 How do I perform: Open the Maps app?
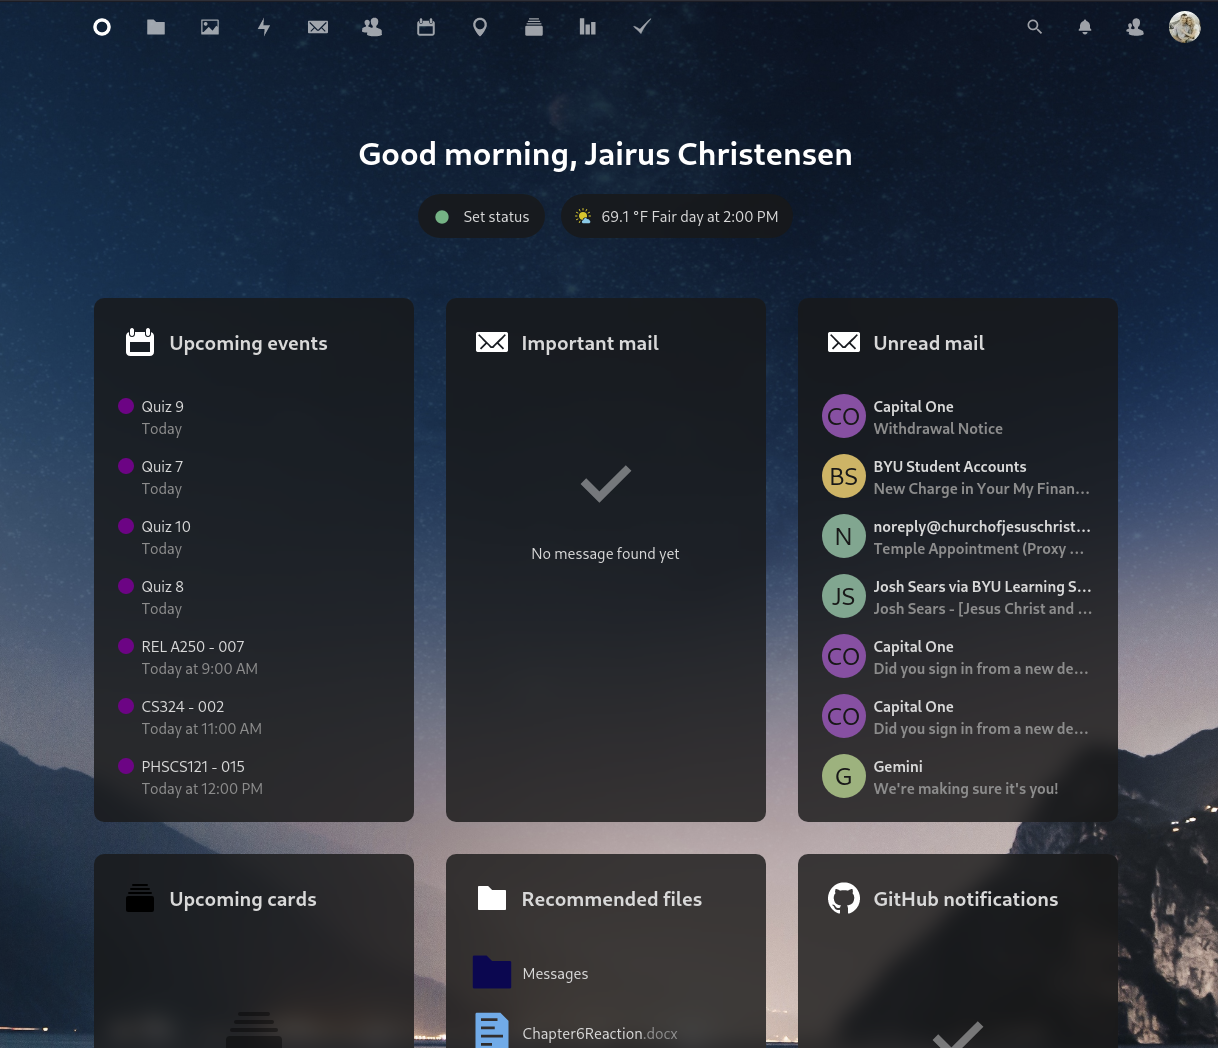pyautogui.click(x=480, y=27)
